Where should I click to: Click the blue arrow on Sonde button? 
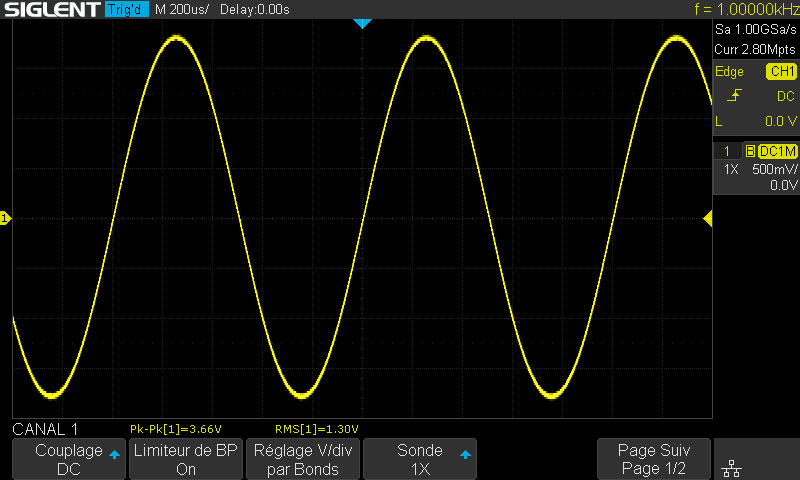click(x=465, y=454)
